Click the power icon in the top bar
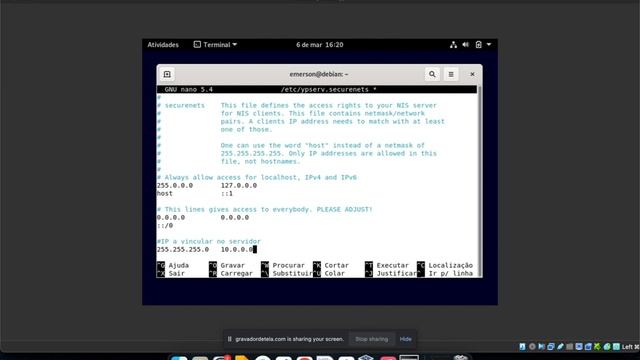 click(x=478, y=44)
